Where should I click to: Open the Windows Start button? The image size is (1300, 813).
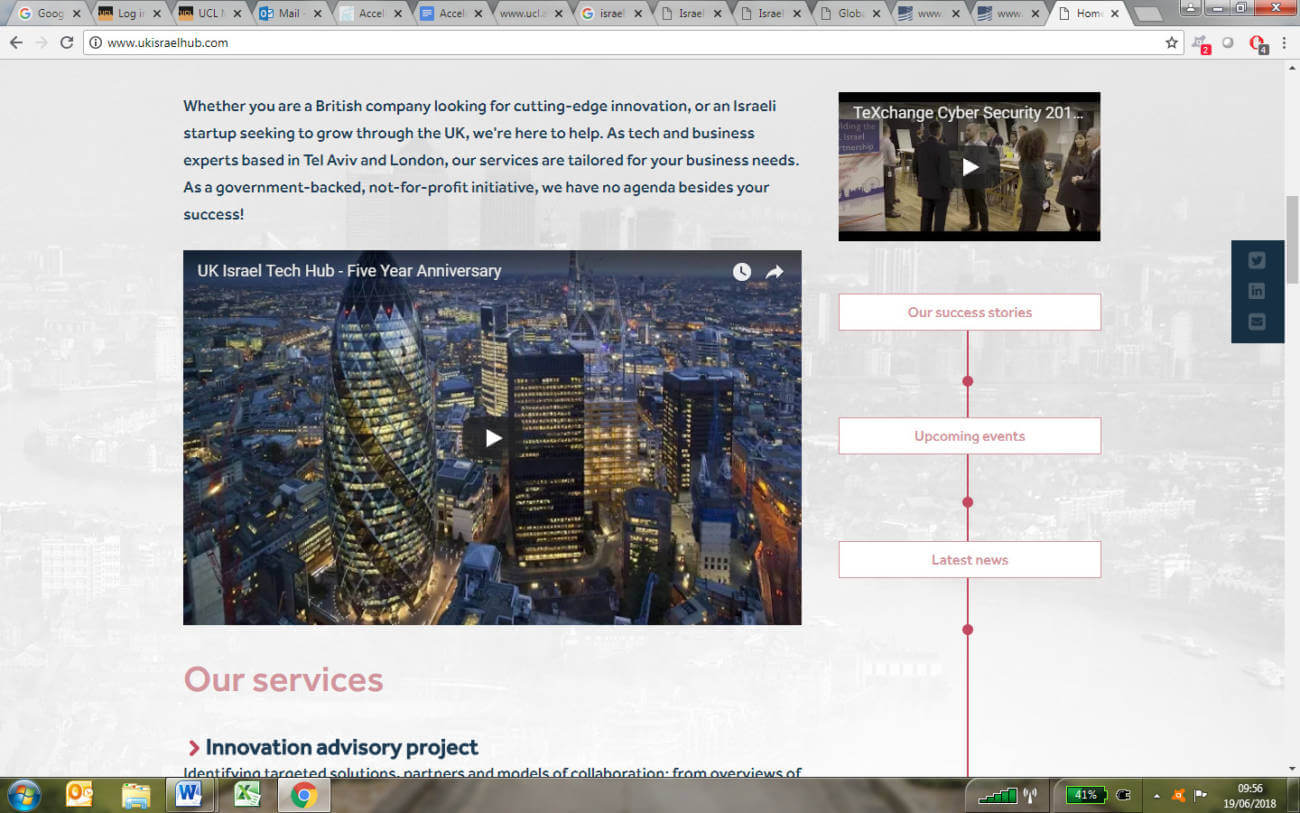click(x=23, y=795)
